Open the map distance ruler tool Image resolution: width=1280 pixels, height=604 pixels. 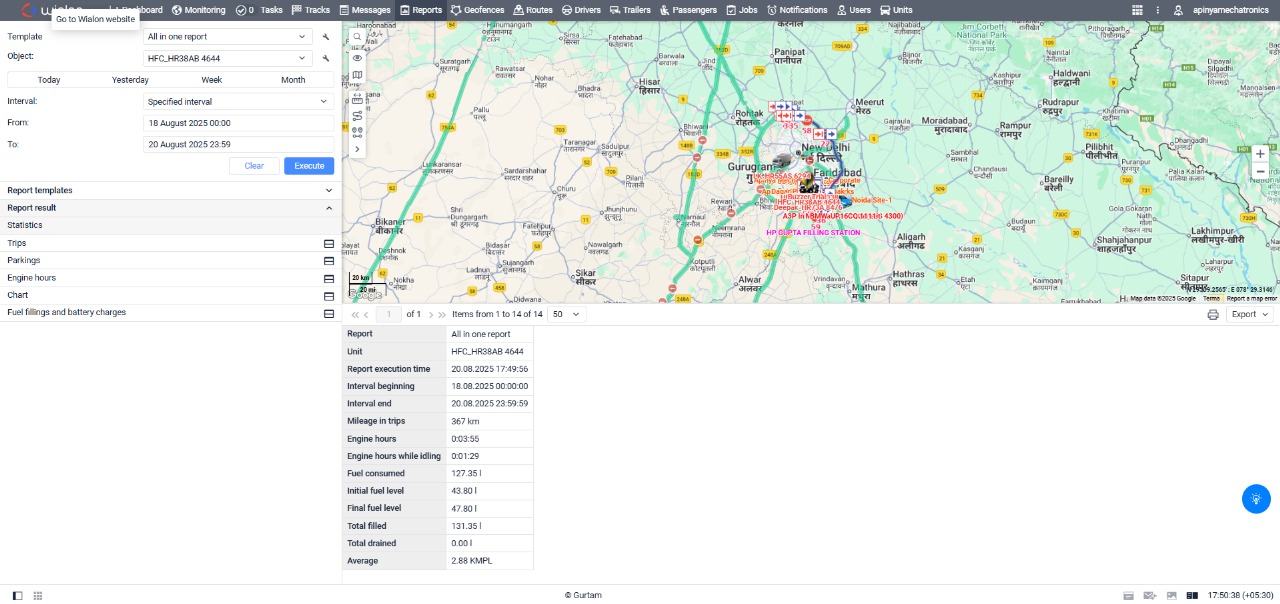[357, 100]
